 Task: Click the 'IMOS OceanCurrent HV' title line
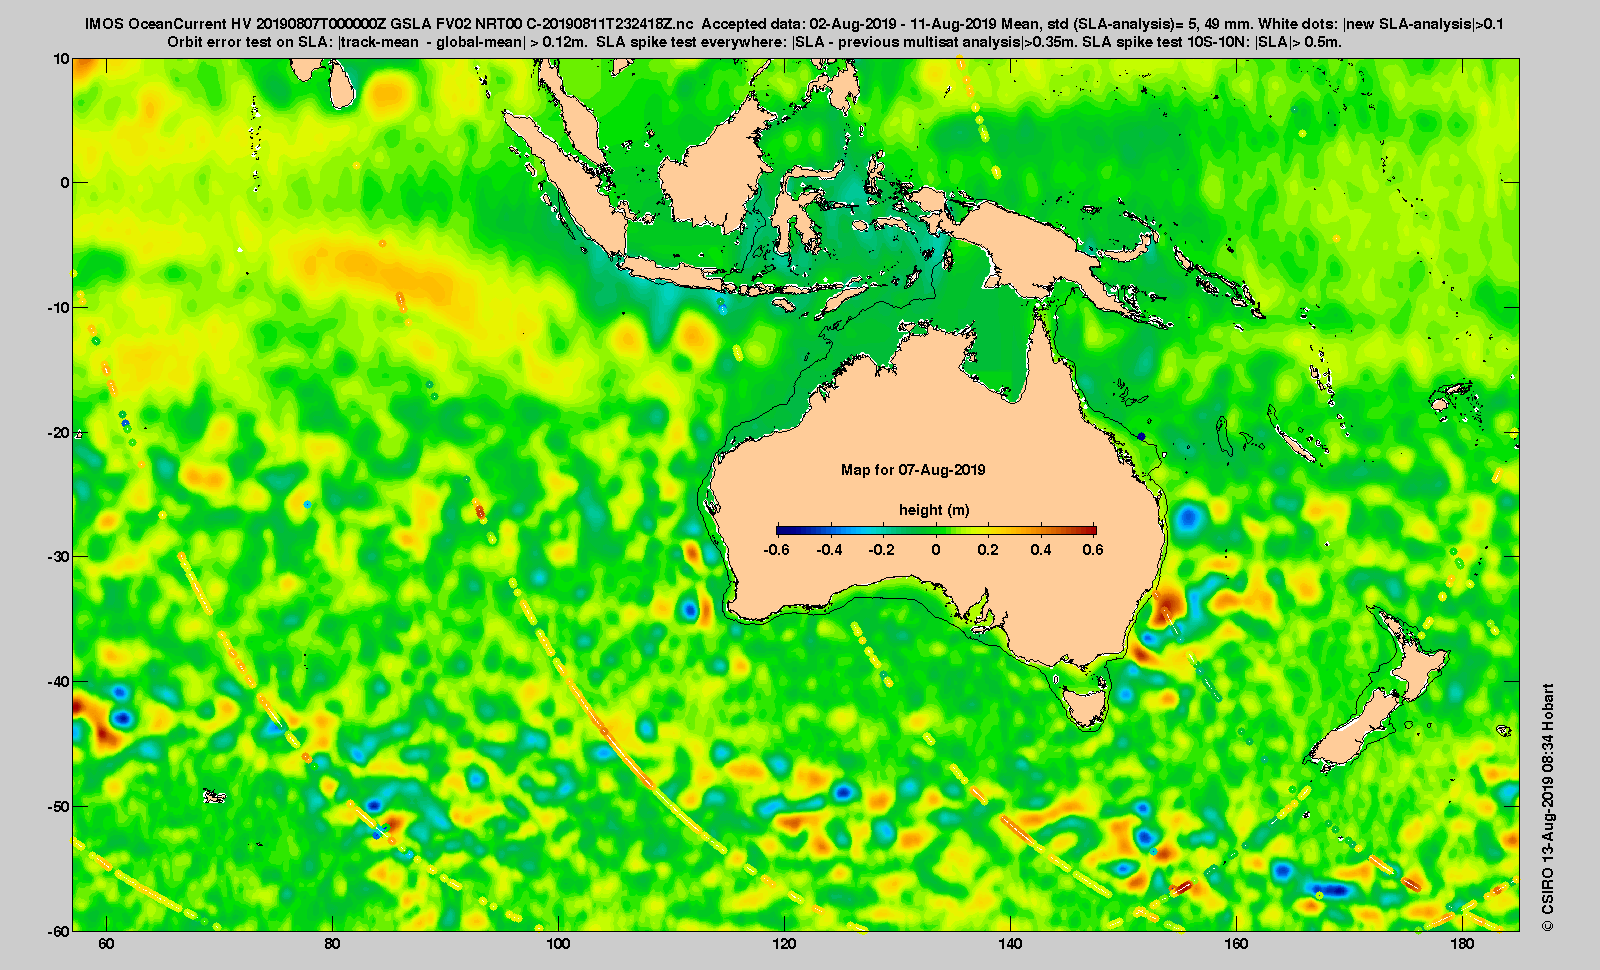(794, 24)
